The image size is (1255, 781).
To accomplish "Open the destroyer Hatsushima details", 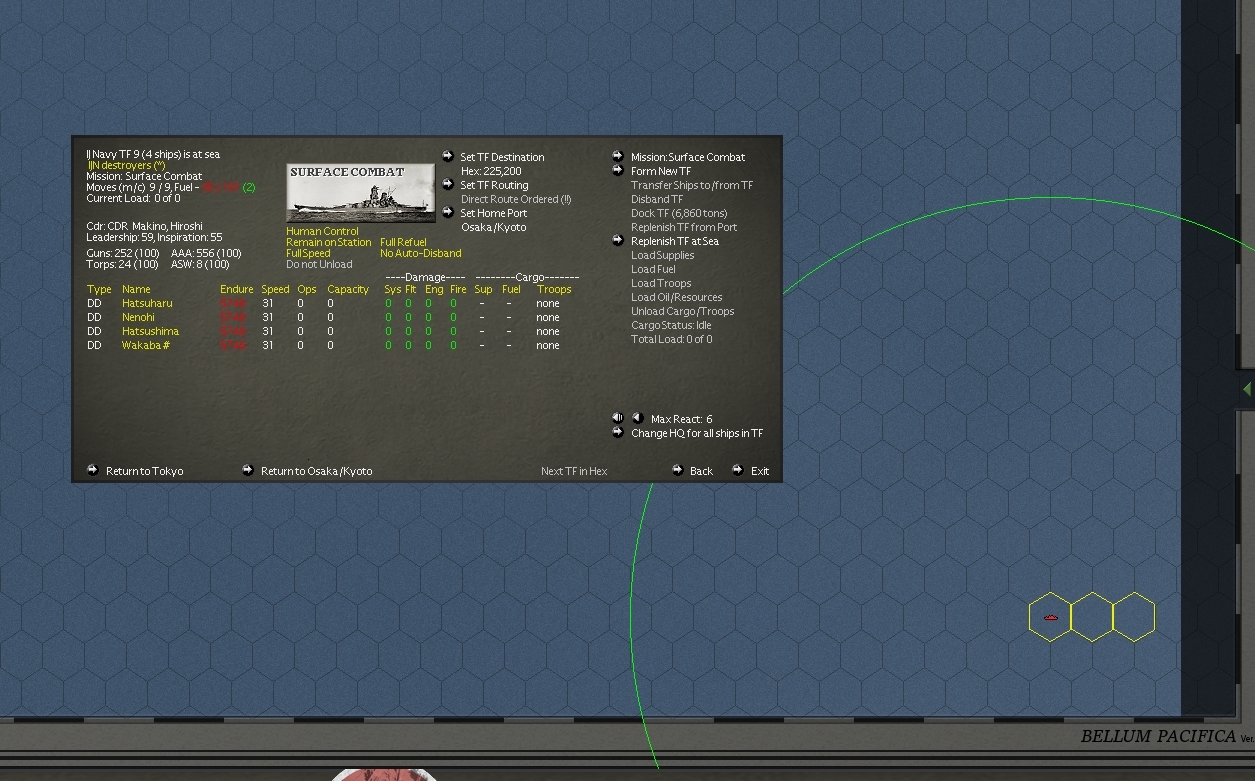I will [150, 331].
